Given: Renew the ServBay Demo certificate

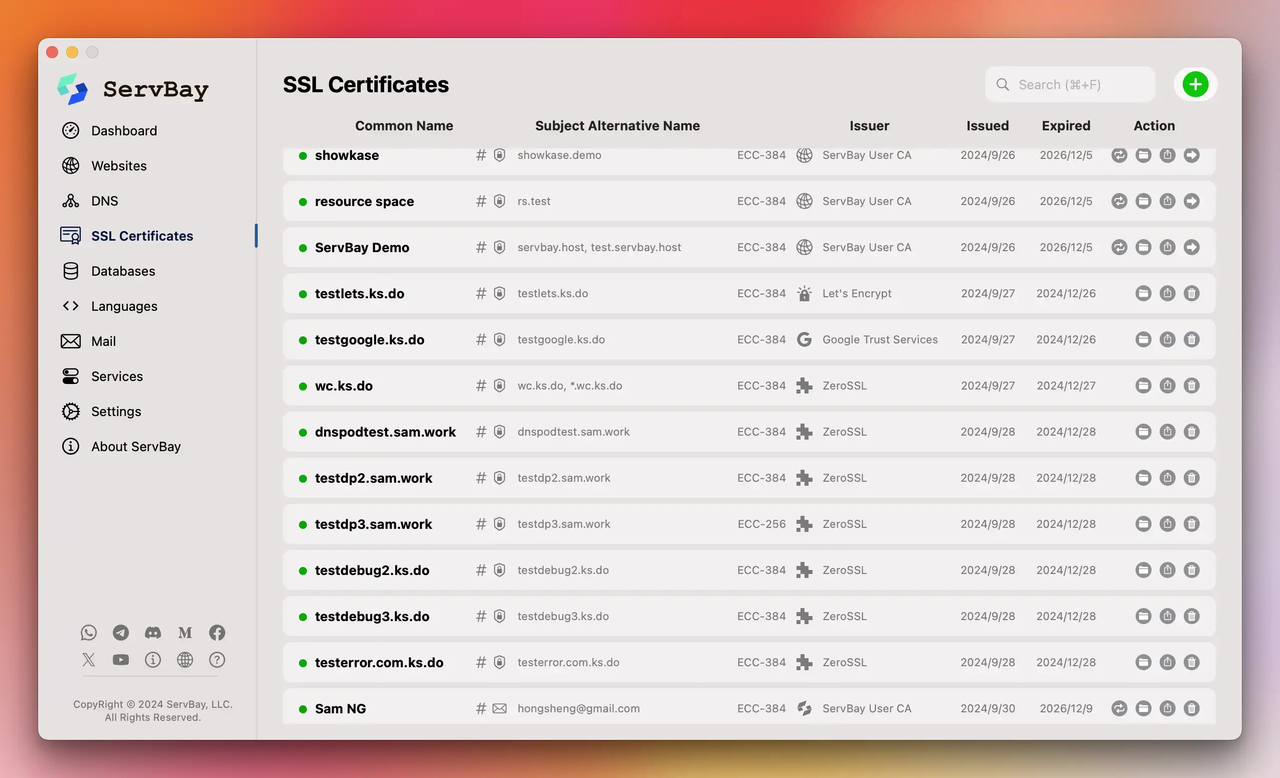Looking at the screenshot, I should pos(1119,247).
